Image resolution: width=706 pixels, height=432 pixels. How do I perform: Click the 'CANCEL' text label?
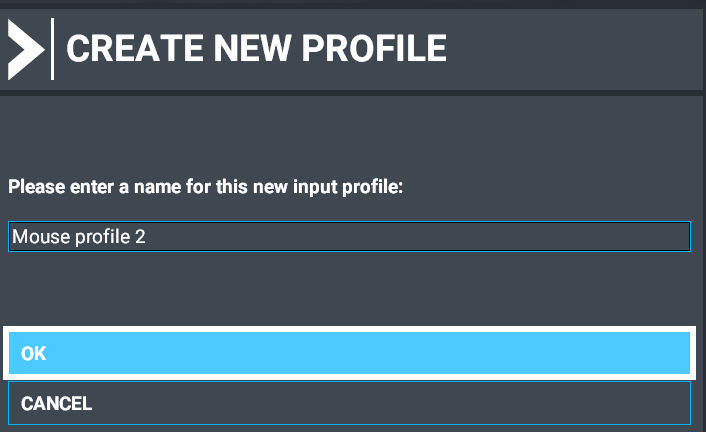point(56,404)
